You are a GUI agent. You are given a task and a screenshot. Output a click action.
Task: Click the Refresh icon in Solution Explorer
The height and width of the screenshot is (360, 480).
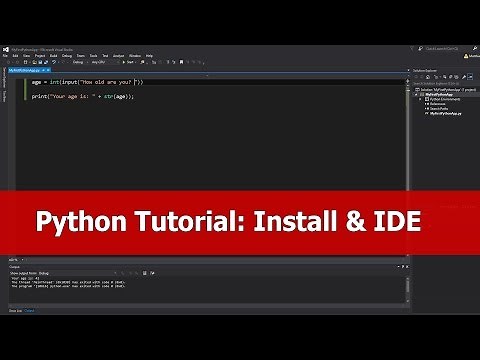pos(445,77)
